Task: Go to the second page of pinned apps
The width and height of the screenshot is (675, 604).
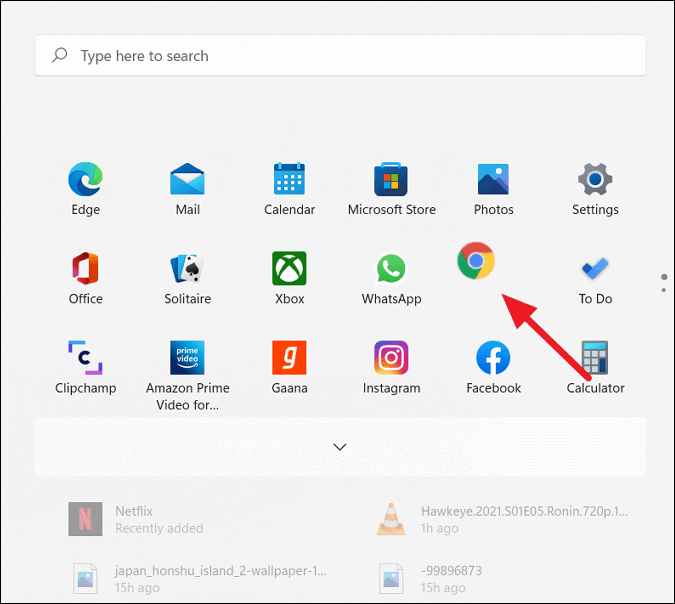Action: pos(664,290)
